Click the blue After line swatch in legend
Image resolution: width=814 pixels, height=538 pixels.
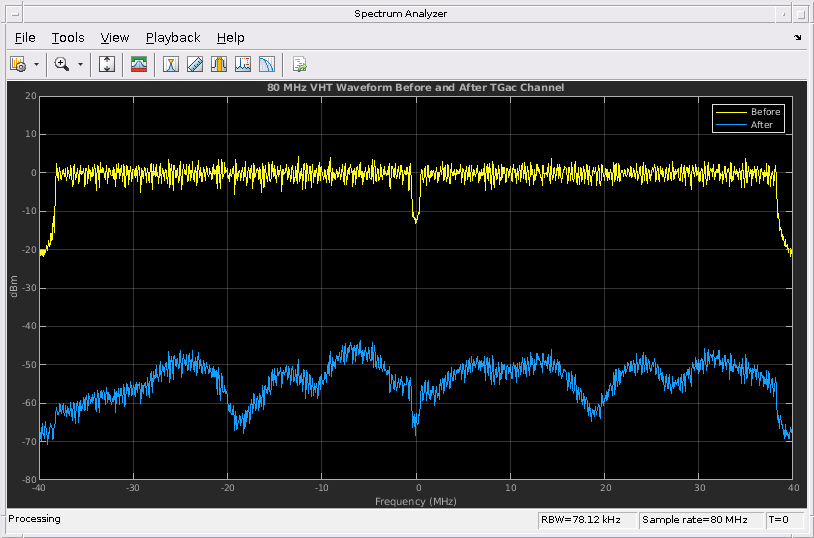(x=730, y=125)
